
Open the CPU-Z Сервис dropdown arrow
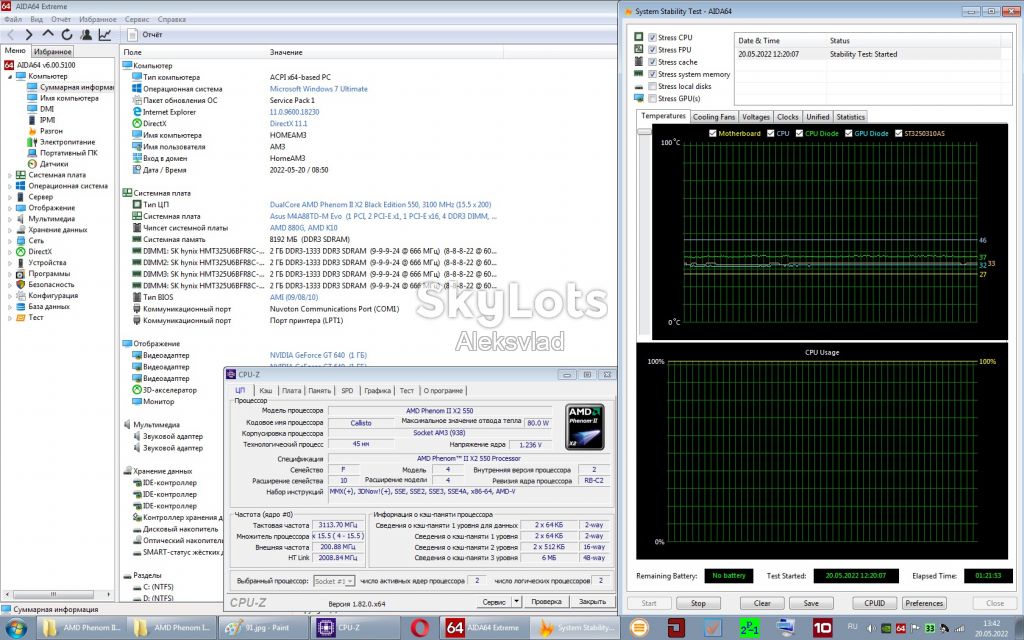516,601
